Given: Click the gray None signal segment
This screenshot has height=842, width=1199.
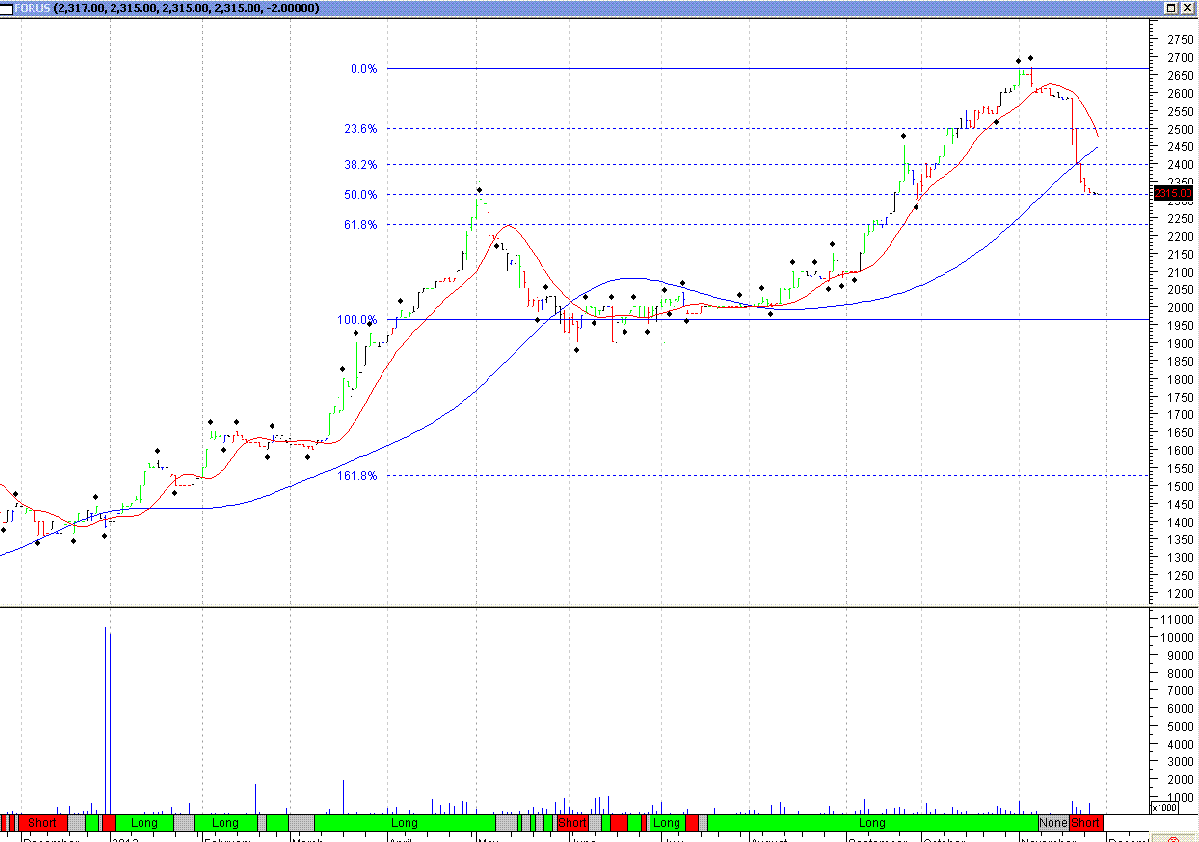Looking at the screenshot, I should [x=1053, y=823].
